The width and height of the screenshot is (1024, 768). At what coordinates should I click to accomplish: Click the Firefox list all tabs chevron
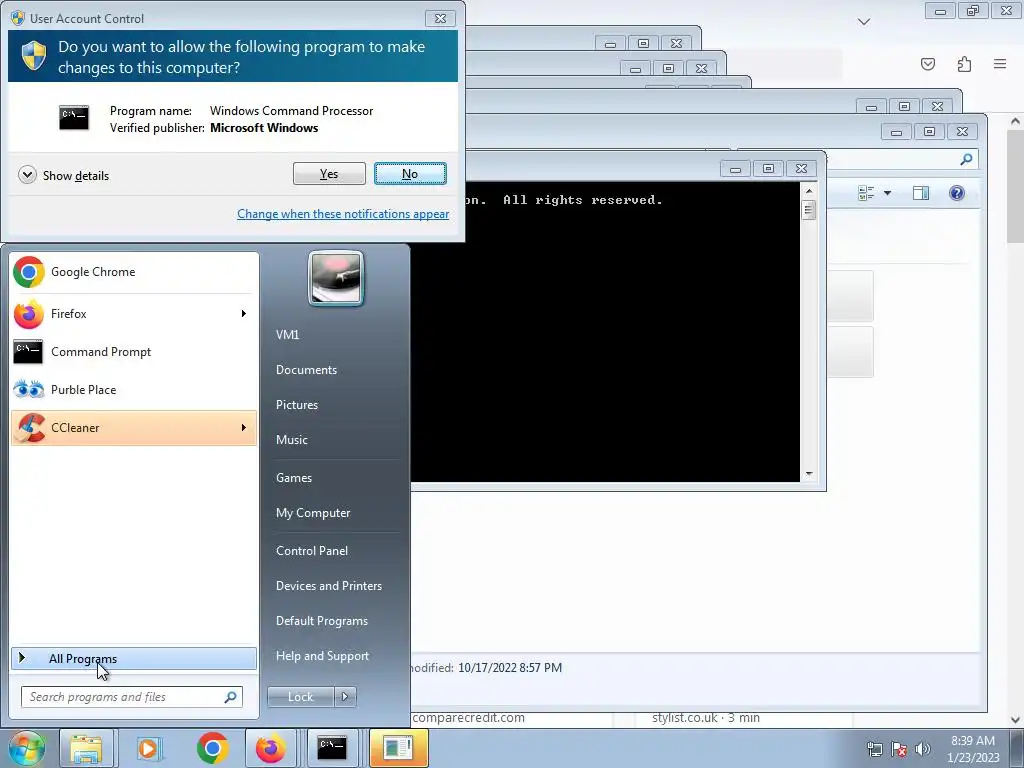pos(864,22)
